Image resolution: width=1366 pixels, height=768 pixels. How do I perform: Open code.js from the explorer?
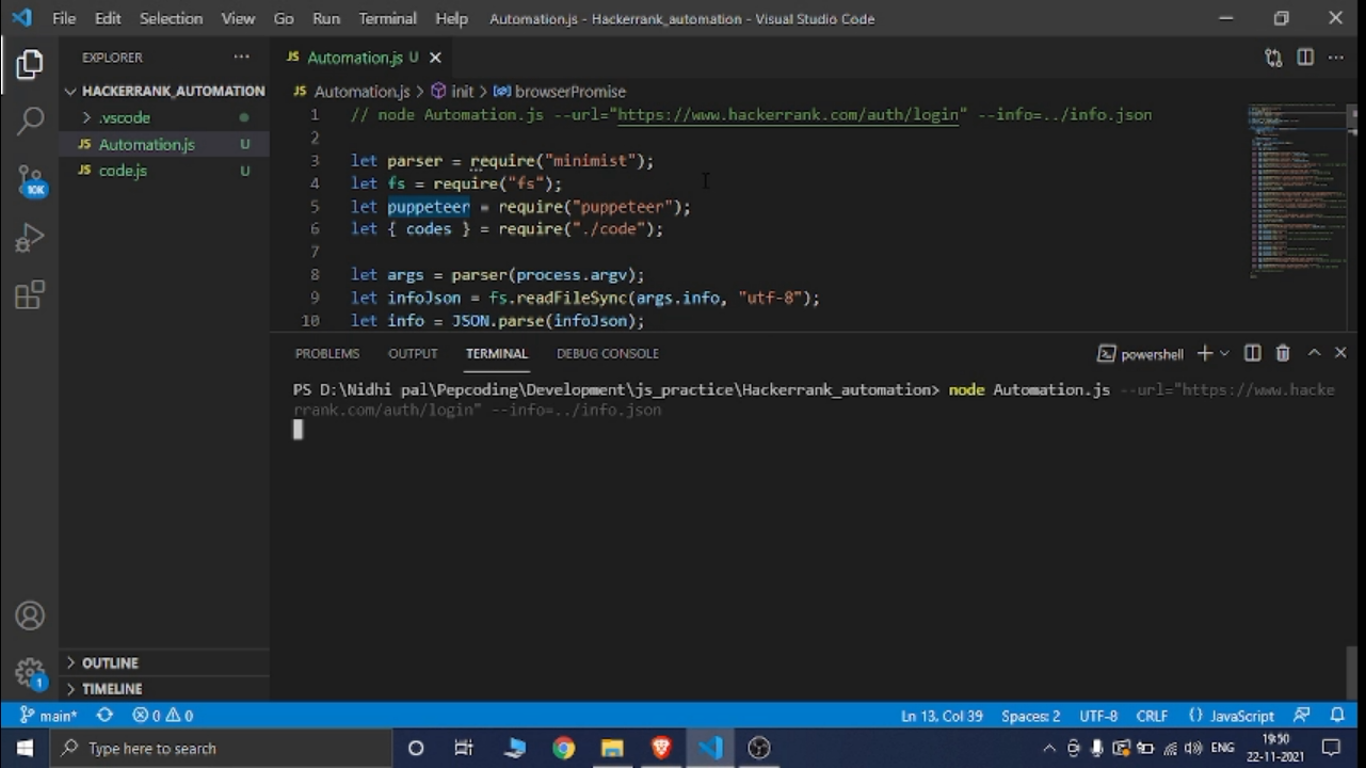point(122,170)
